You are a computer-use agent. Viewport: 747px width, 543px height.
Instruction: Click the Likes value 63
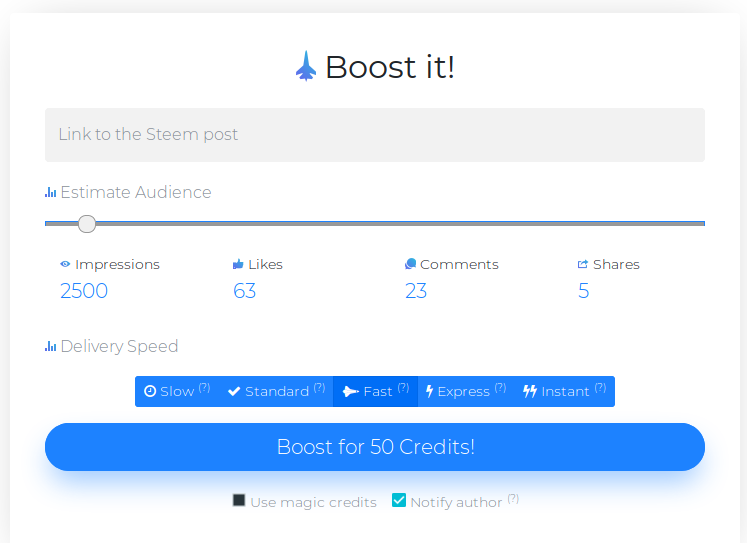pos(244,291)
